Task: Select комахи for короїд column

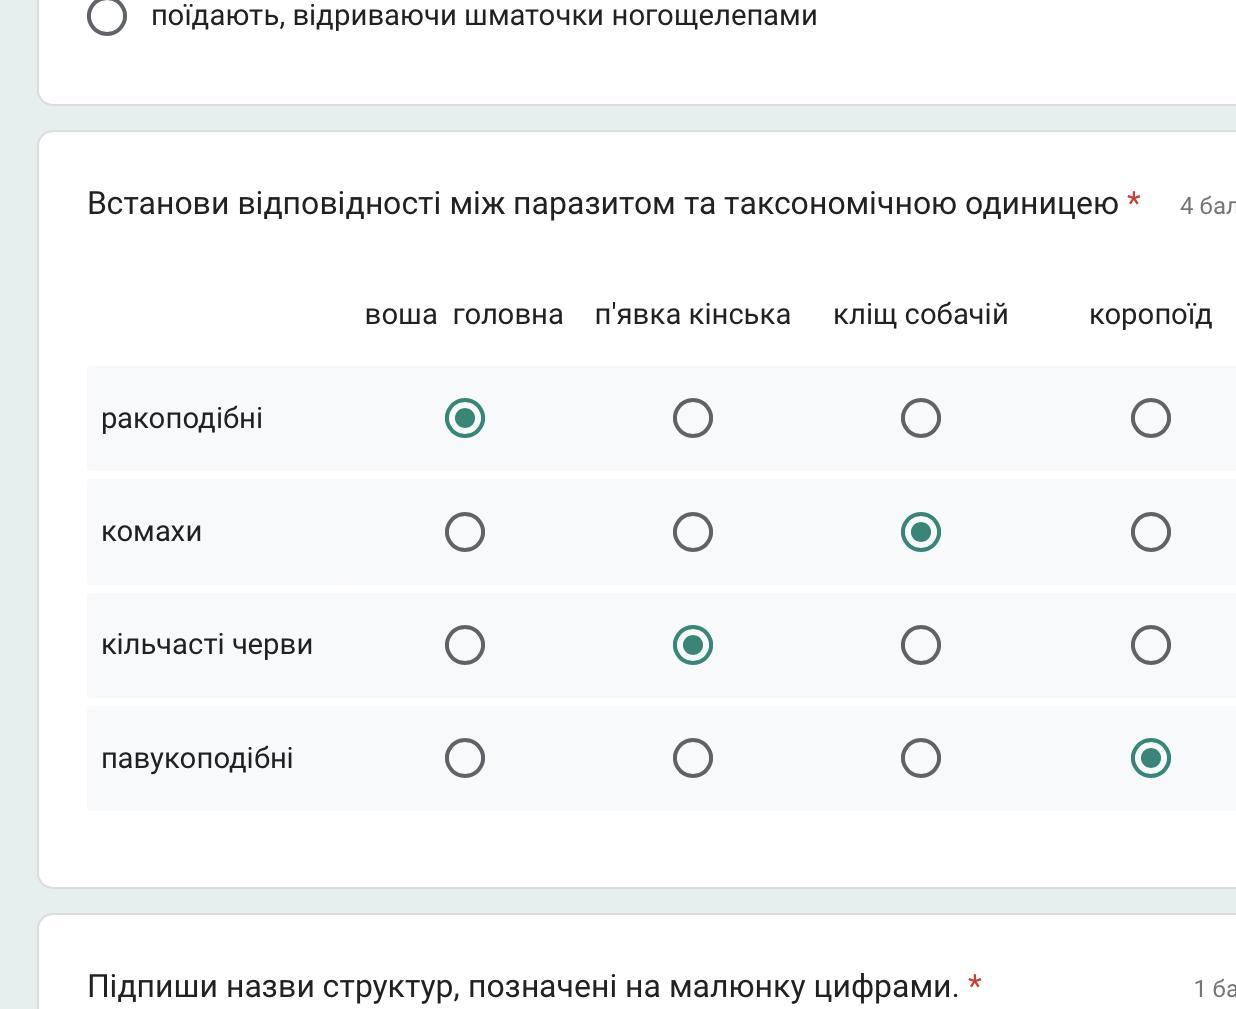Action: click(1150, 532)
